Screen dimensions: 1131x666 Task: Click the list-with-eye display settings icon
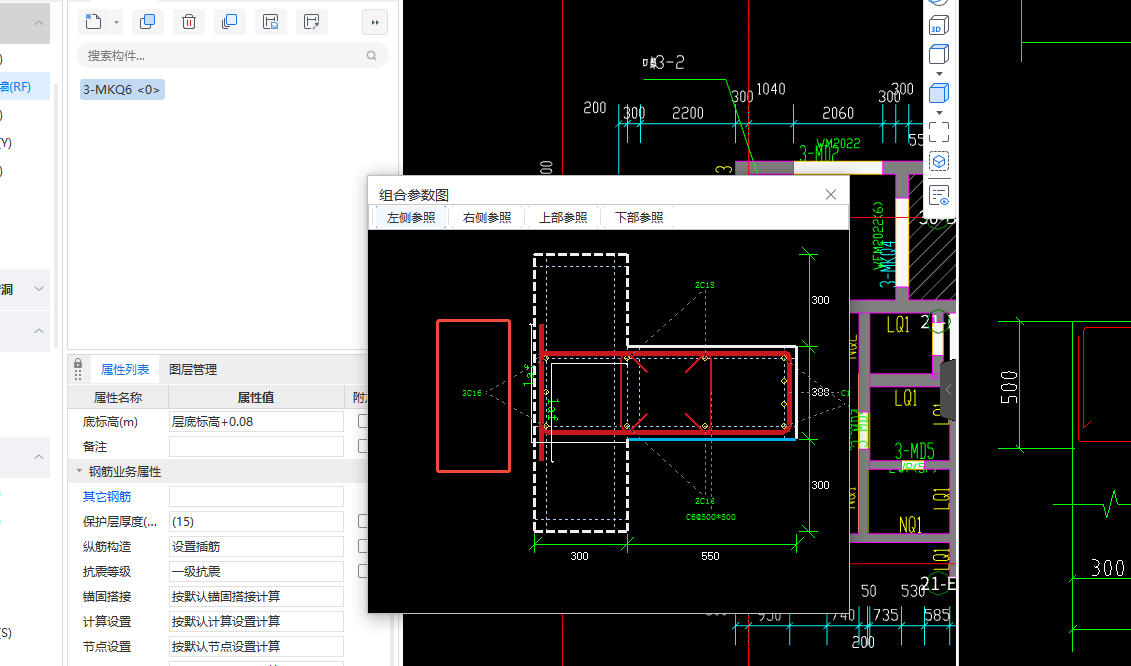[x=938, y=196]
